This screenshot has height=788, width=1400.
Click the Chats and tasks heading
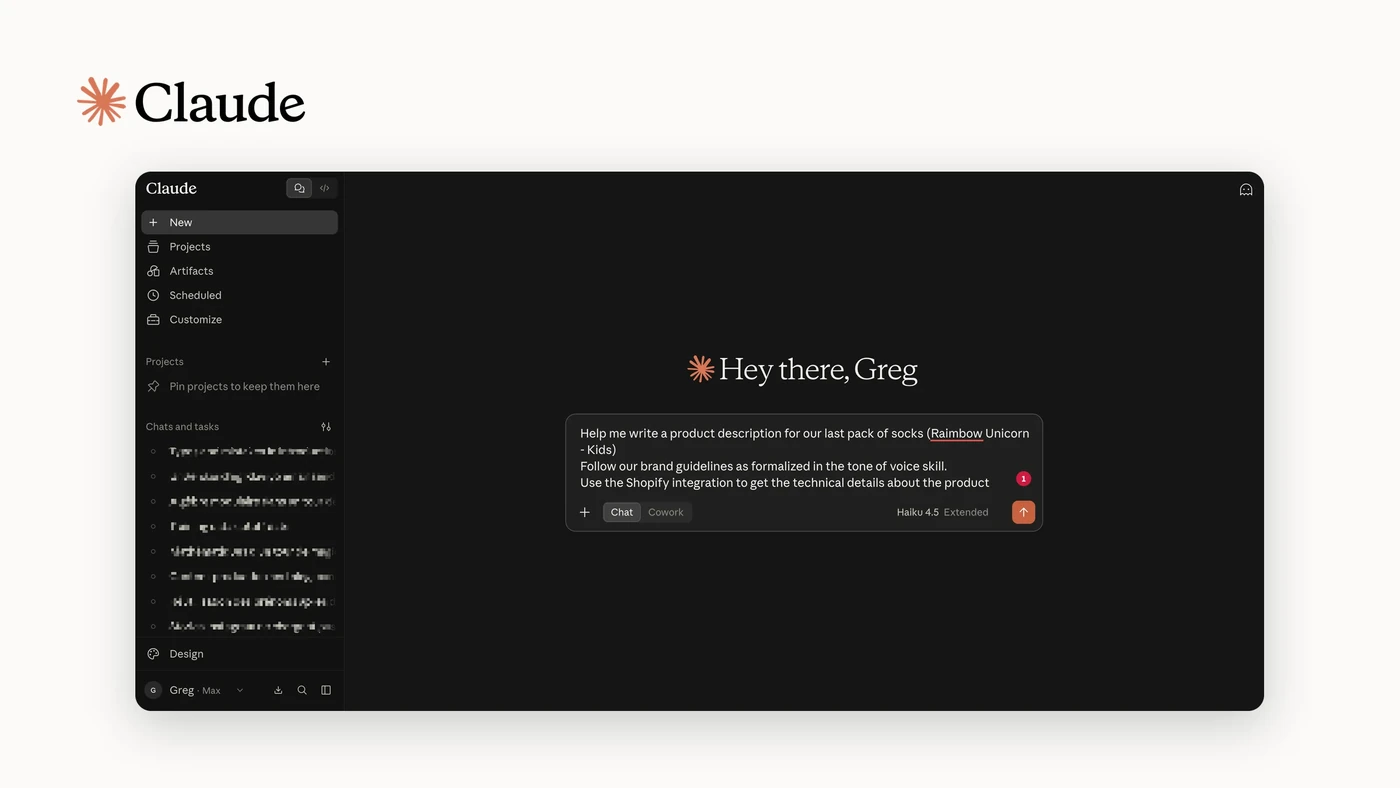tap(182, 427)
